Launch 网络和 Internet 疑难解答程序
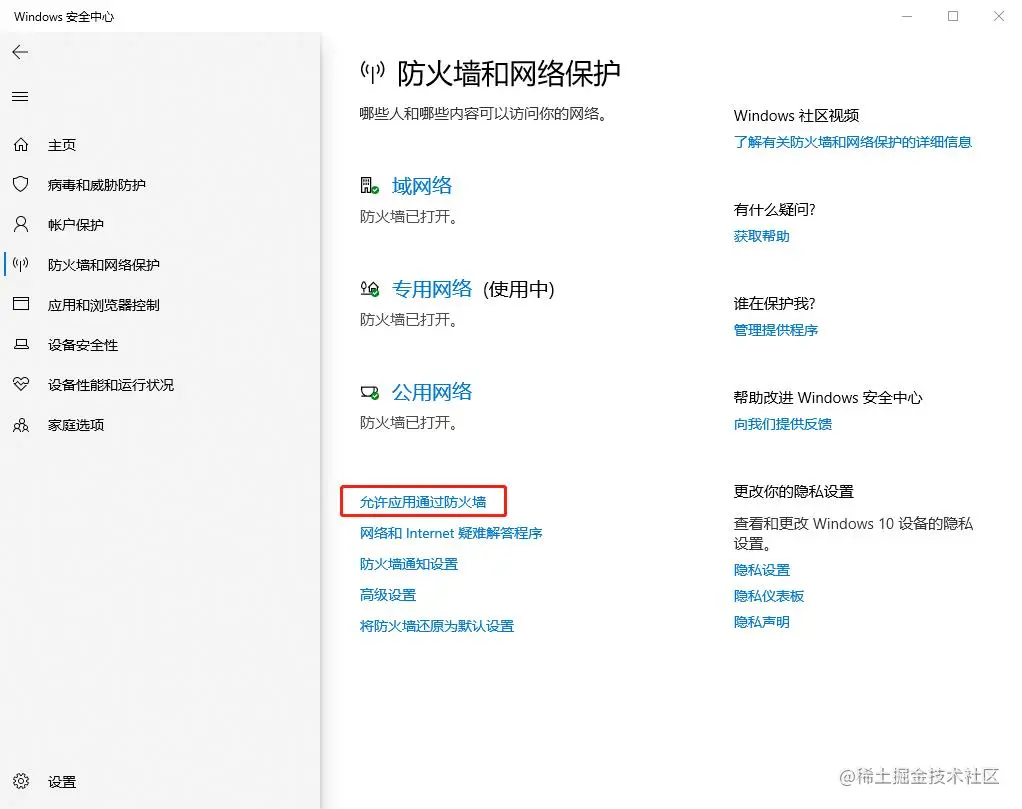1022x809 pixels. click(451, 533)
